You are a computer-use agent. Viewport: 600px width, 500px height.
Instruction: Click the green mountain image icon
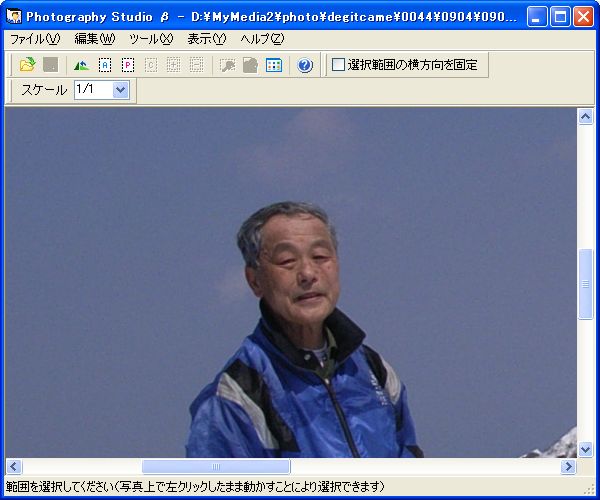(x=81, y=65)
